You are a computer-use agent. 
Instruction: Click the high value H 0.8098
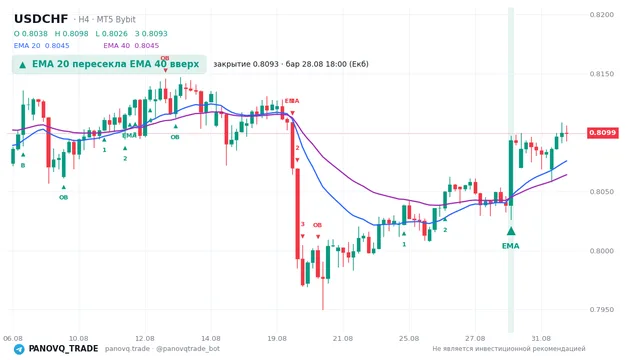(x=71, y=33)
